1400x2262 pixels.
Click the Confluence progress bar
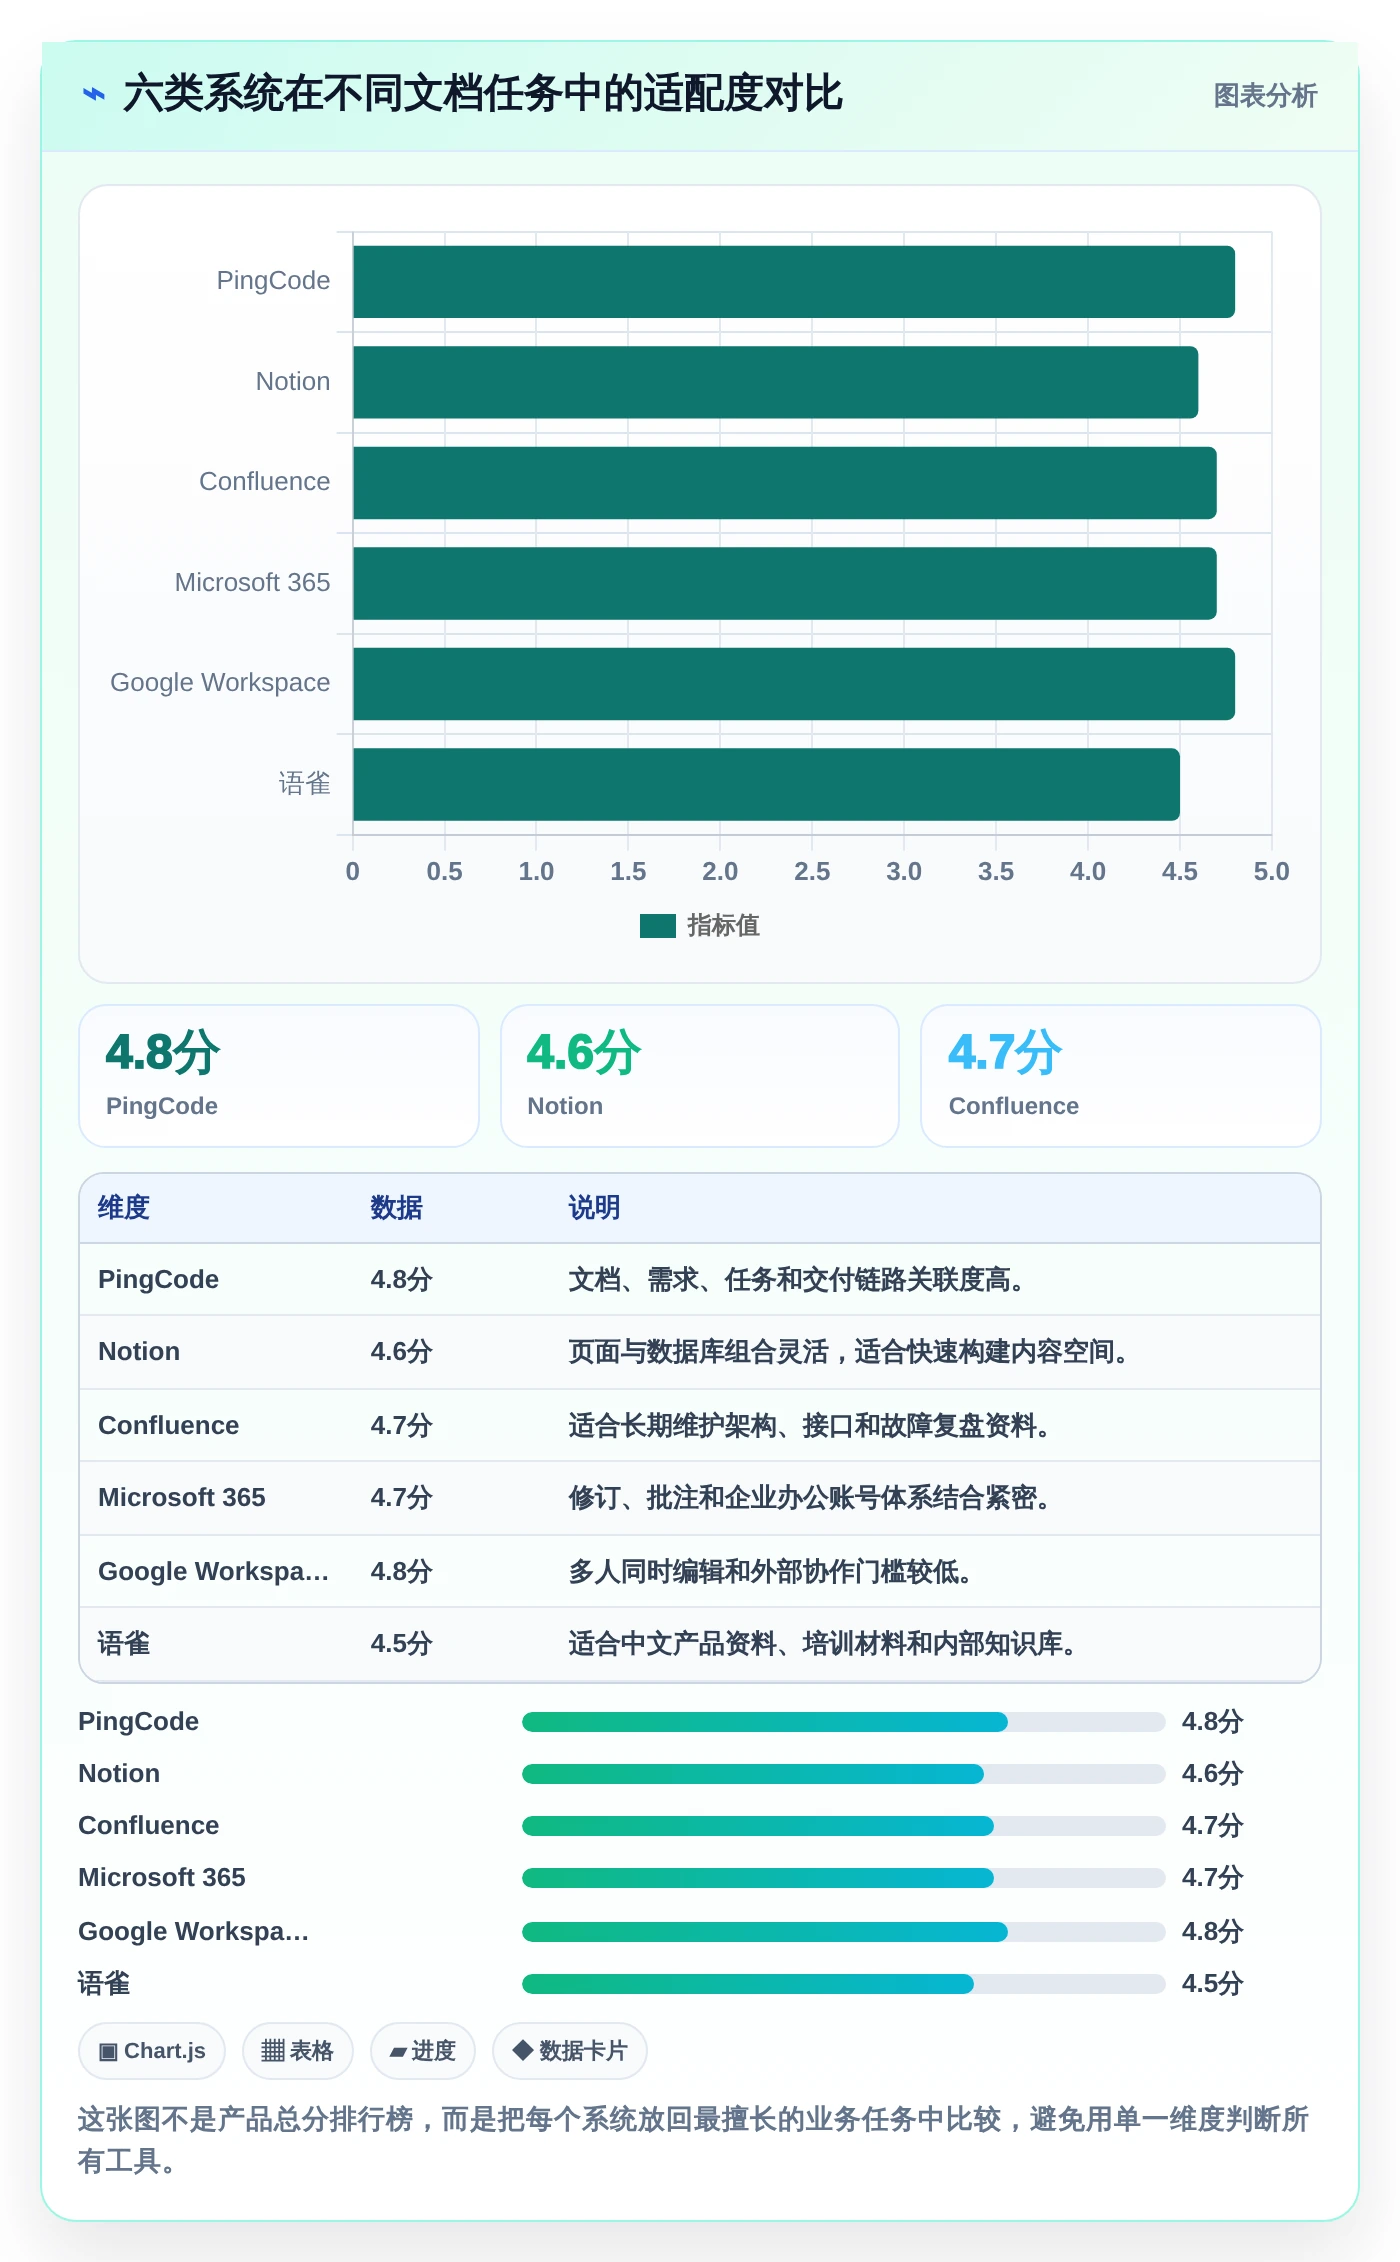tap(843, 1826)
